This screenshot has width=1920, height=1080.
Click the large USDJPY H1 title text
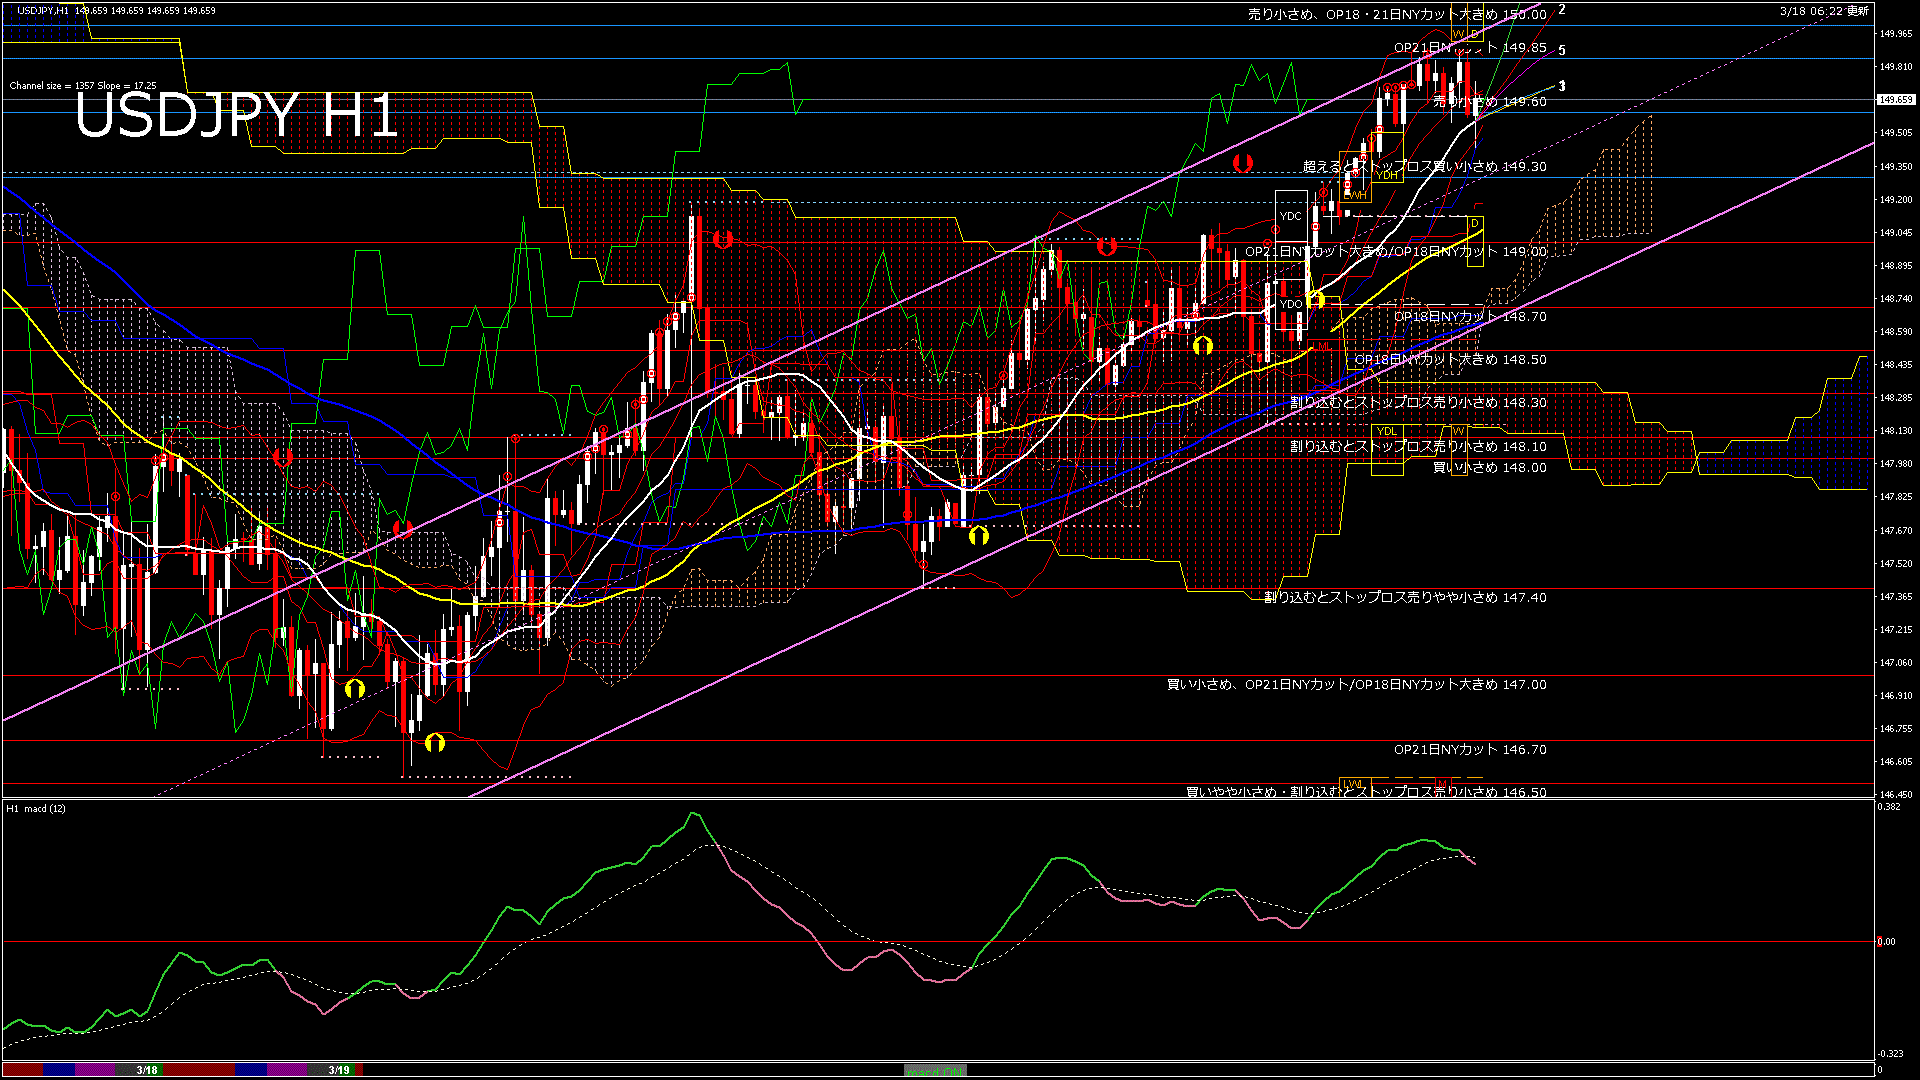click(237, 116)
